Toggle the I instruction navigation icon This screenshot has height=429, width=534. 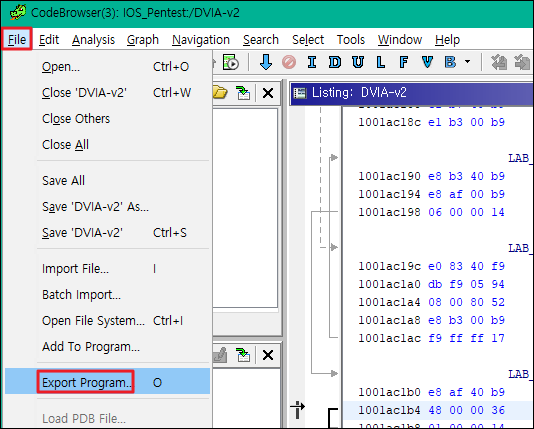(312, 62)
